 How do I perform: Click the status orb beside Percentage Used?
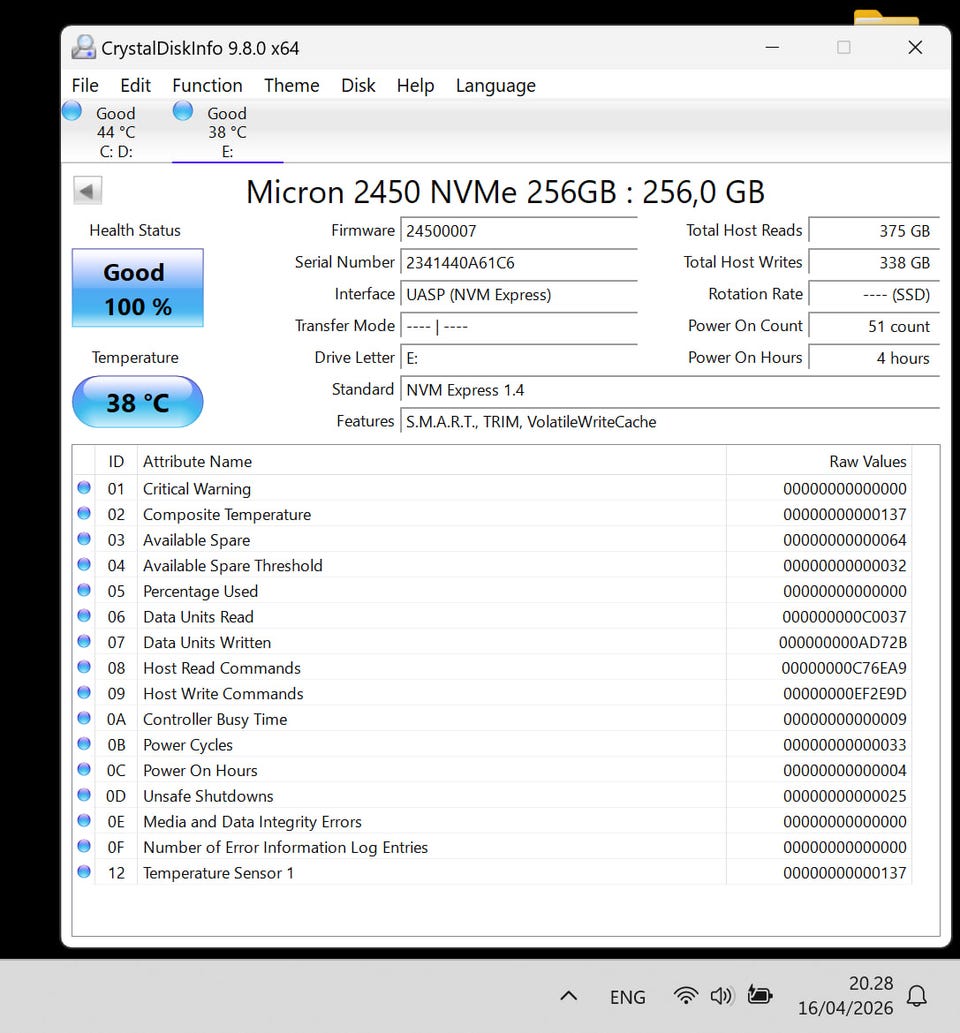84,591
